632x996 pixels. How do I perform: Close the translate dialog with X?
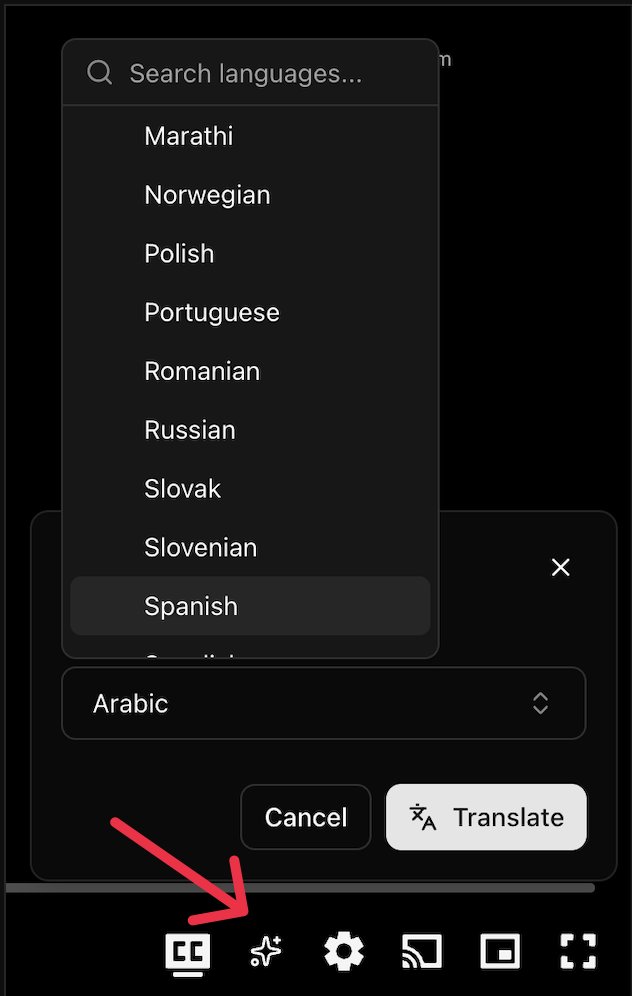pyautogui.click(x=560, y=567)
